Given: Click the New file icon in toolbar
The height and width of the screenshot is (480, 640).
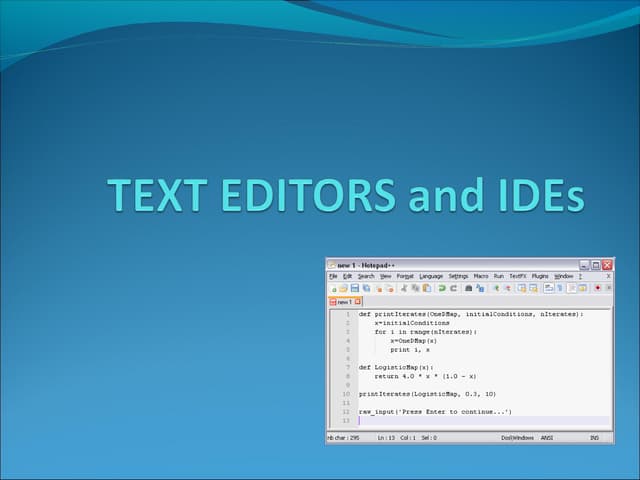Looking at the screenshot, I should pos(333,288).
